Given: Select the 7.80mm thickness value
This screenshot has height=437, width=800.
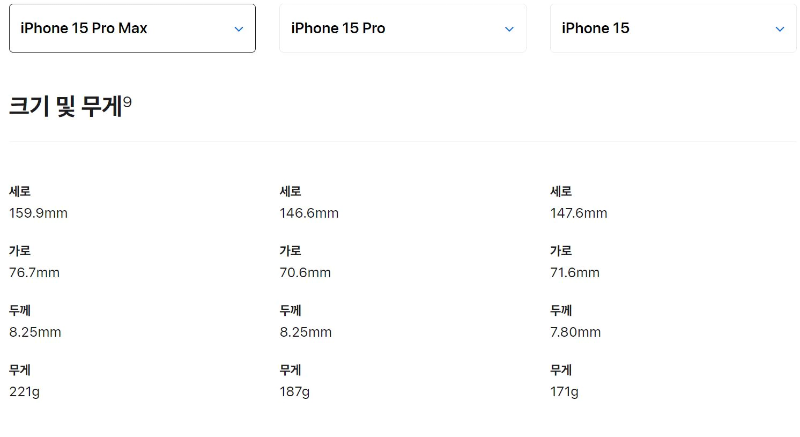Looking at the screenshot, I should click(576, 332).
